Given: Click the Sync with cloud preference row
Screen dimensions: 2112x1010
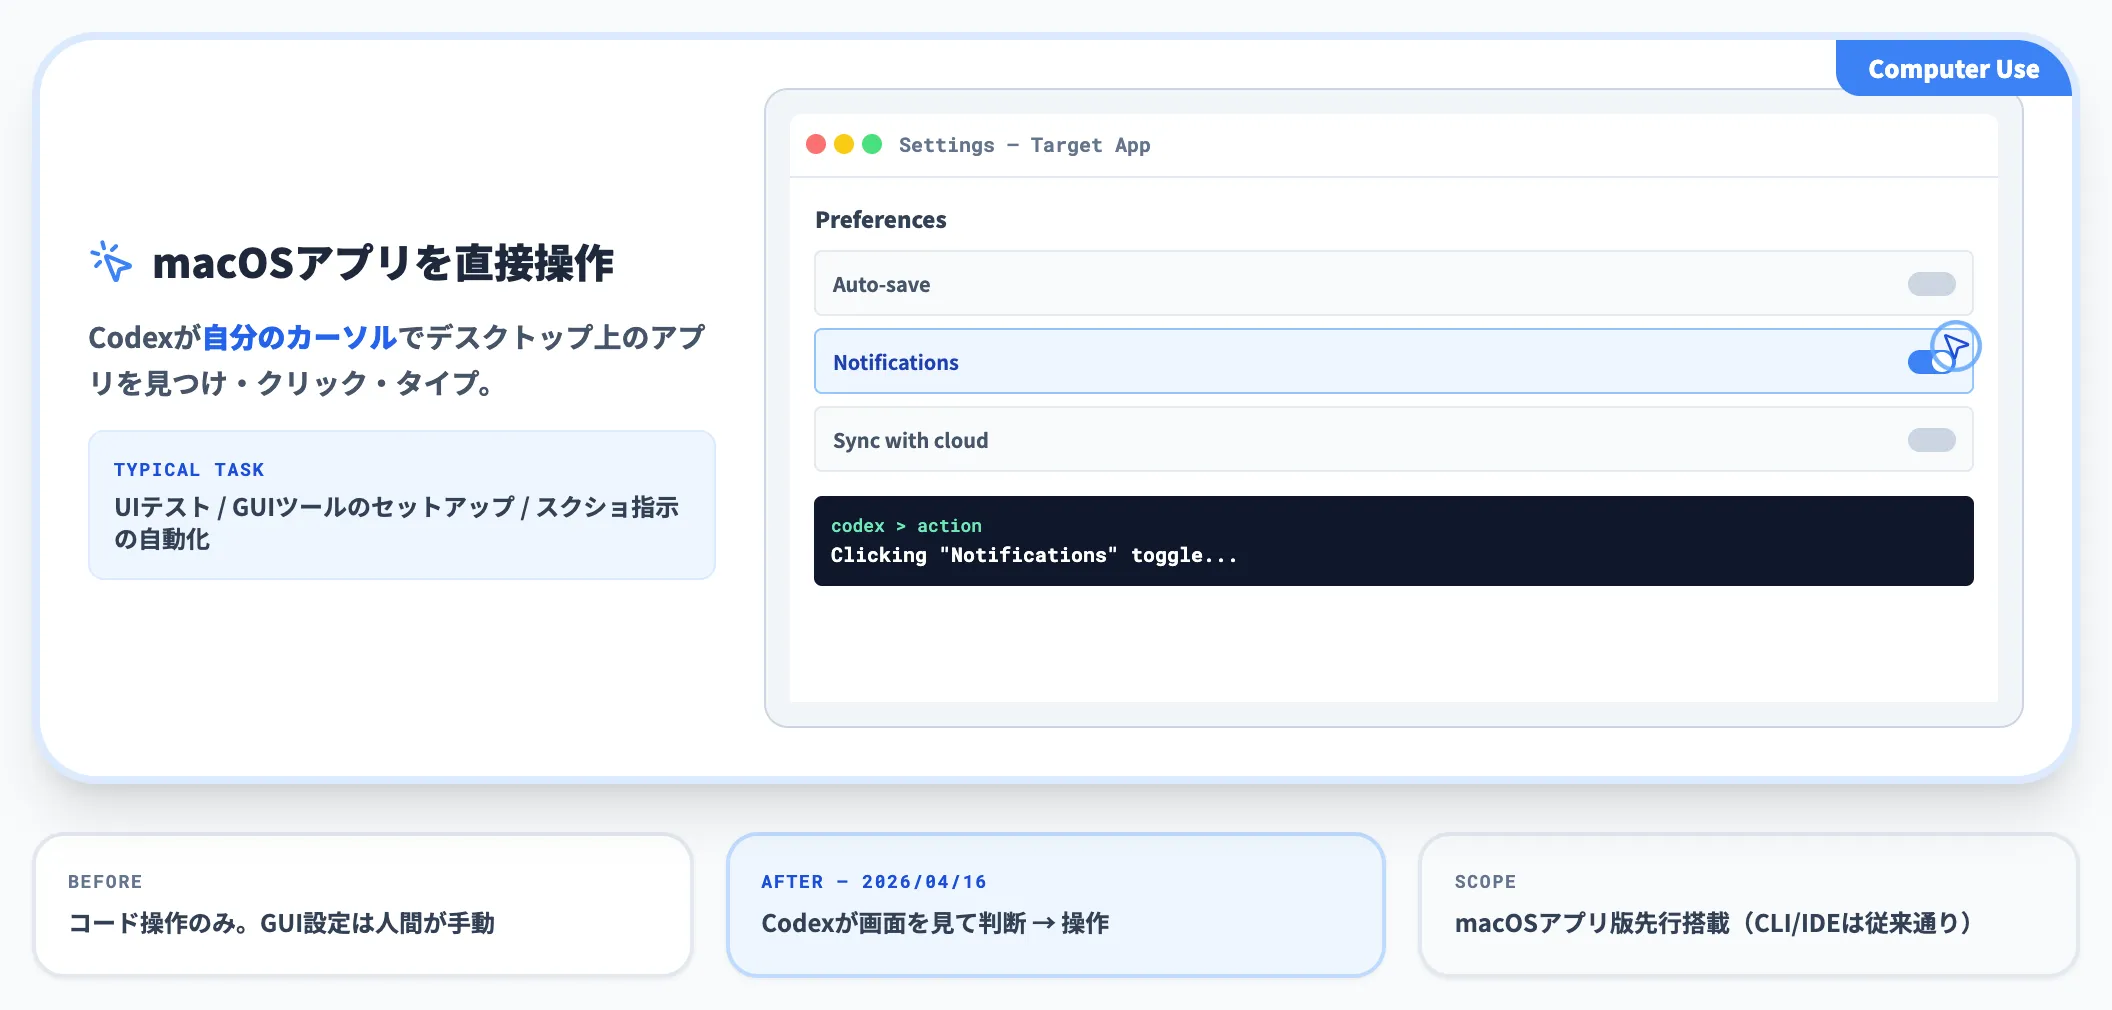Looking at the screenshot, I should [x=1200, y=440].
